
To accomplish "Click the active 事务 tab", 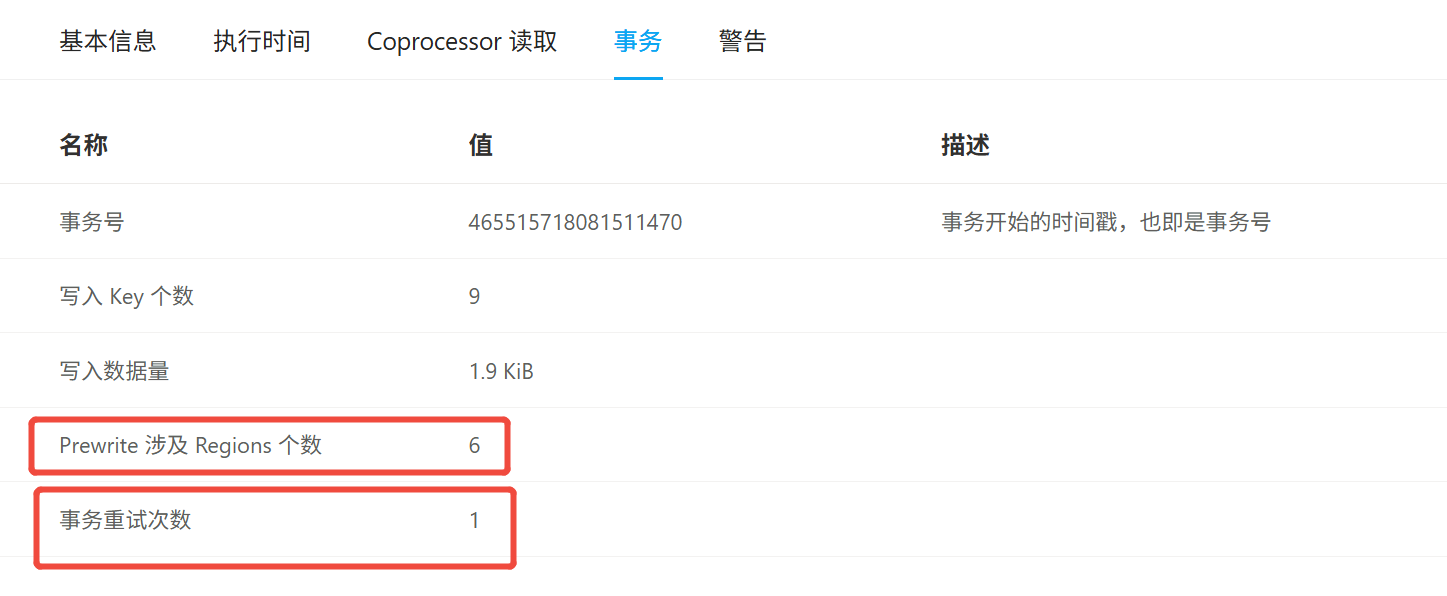I will point(638,41).
